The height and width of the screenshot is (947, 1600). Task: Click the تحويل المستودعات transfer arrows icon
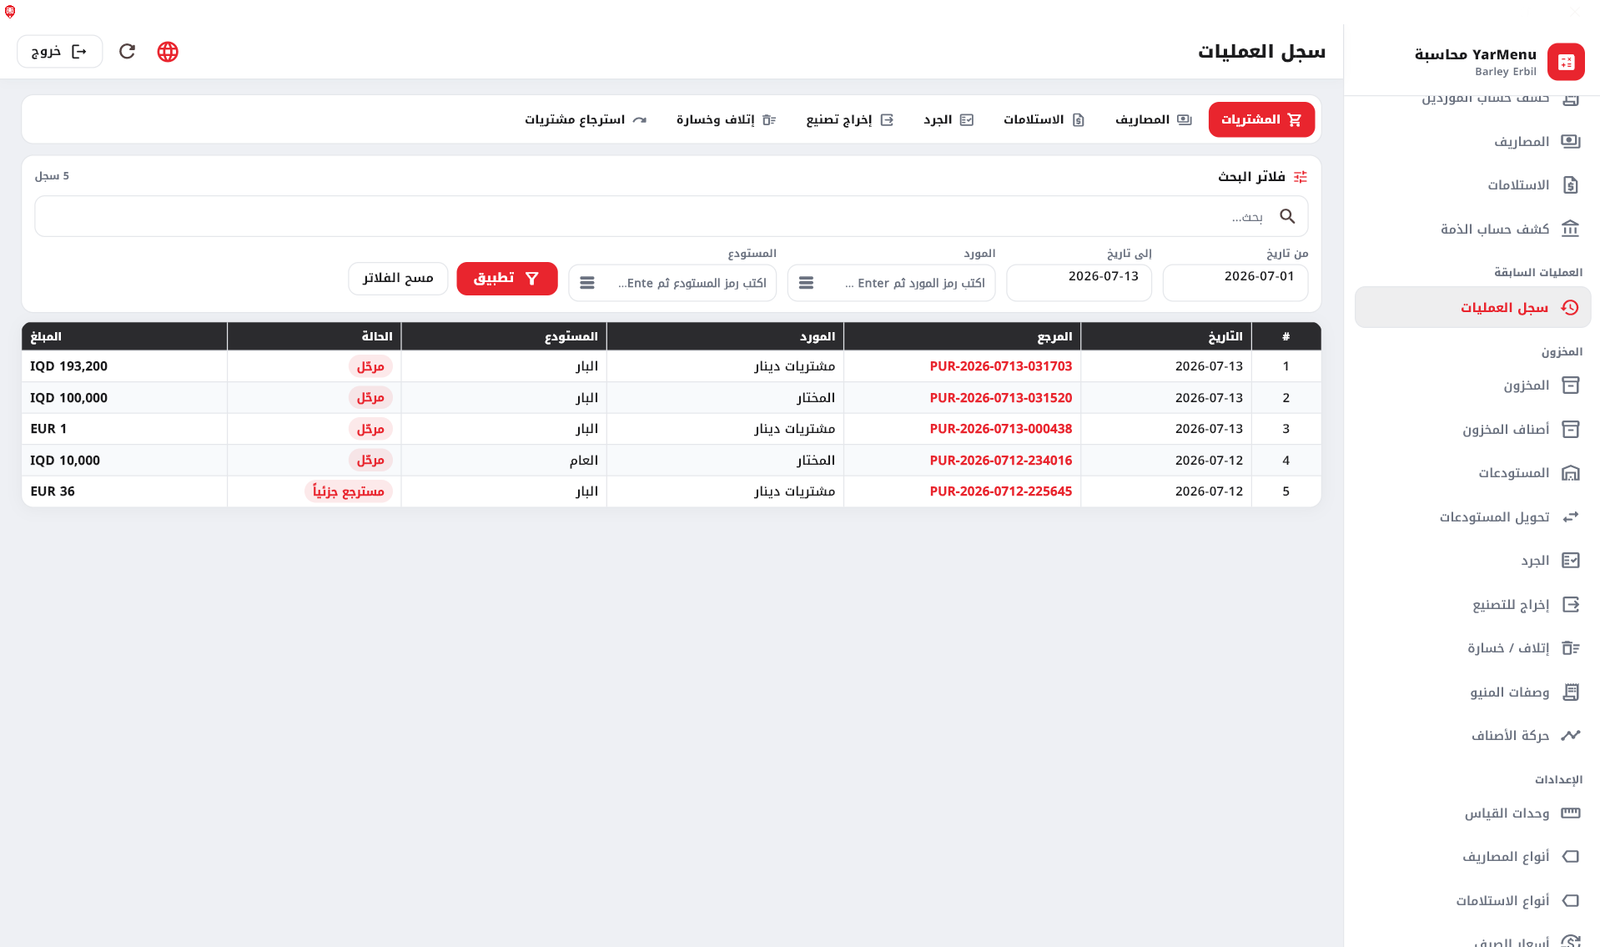1571,517
